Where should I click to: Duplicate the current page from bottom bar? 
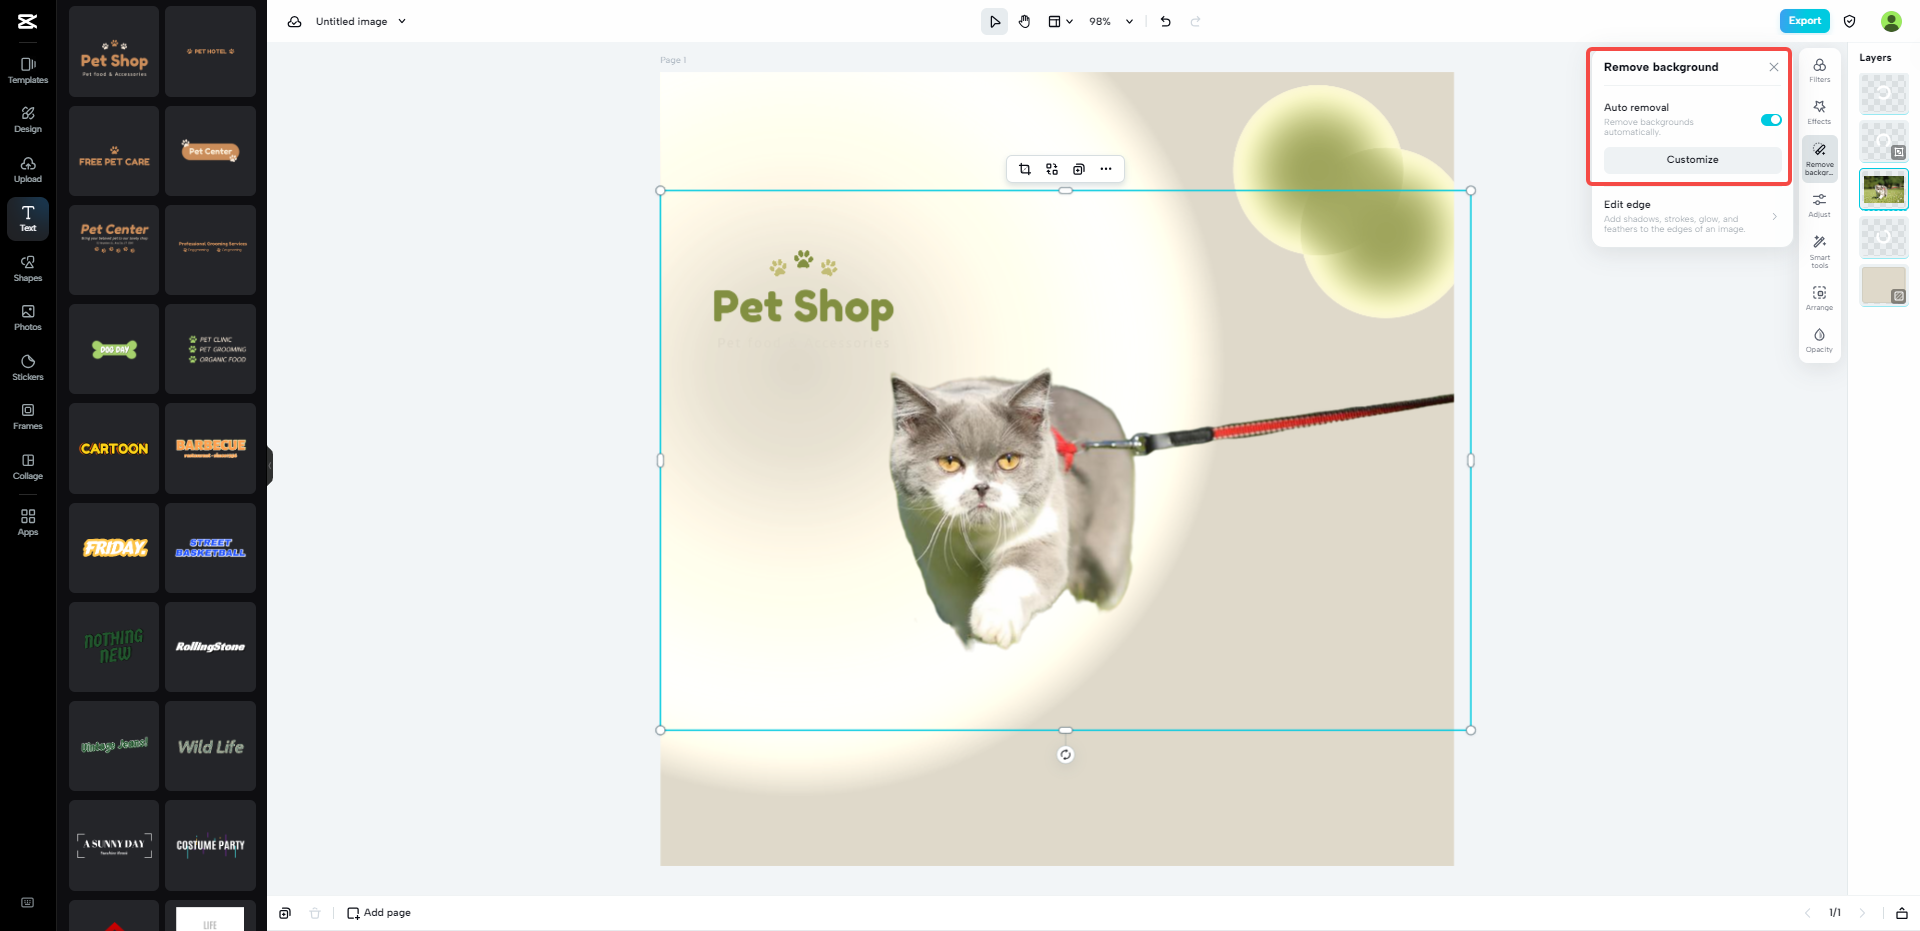click(285, 913)
